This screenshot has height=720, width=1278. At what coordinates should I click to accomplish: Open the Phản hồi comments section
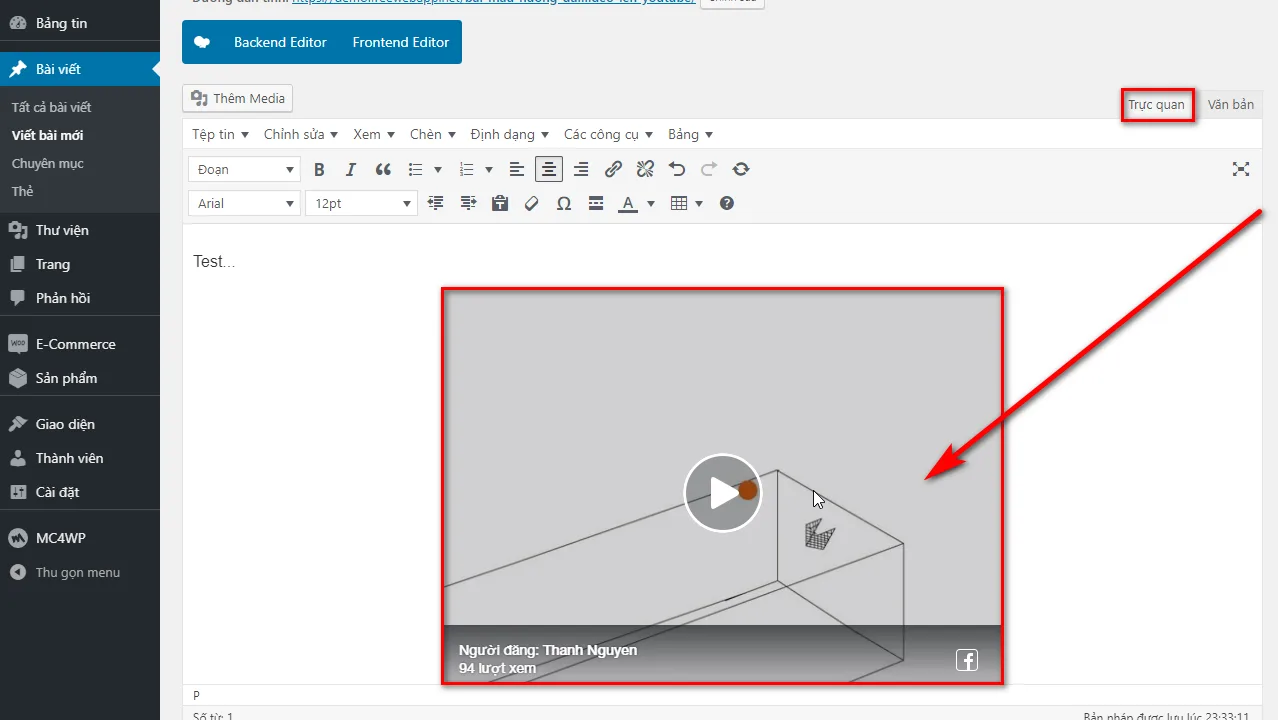coord(80,298)
